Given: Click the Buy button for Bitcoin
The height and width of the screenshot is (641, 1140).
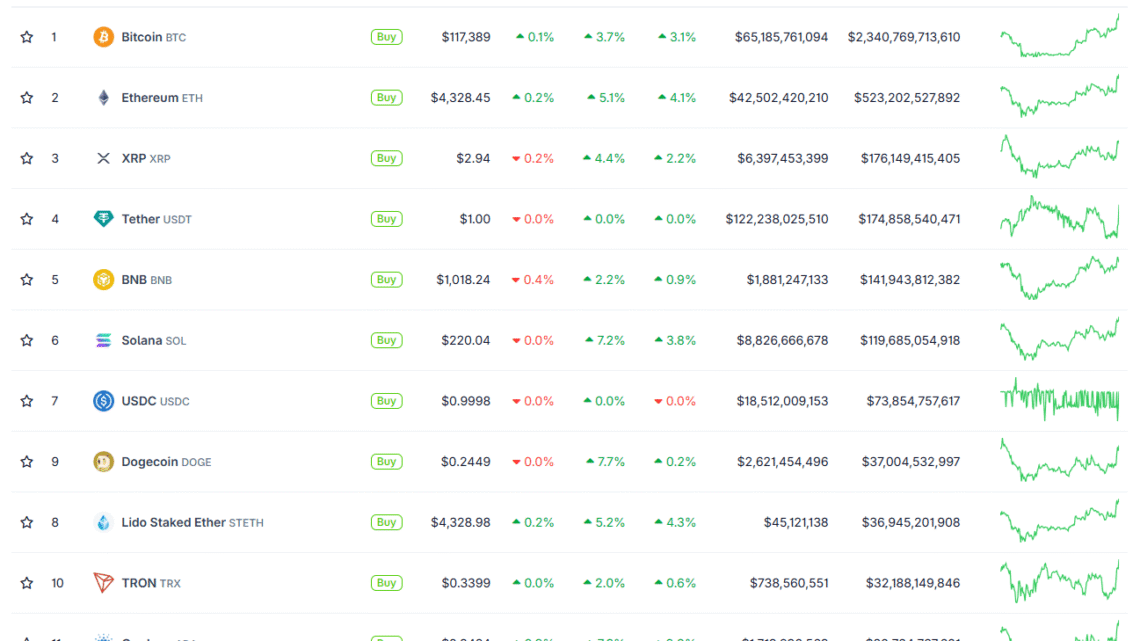Looking at the screenshot, I should coord(386,36).
